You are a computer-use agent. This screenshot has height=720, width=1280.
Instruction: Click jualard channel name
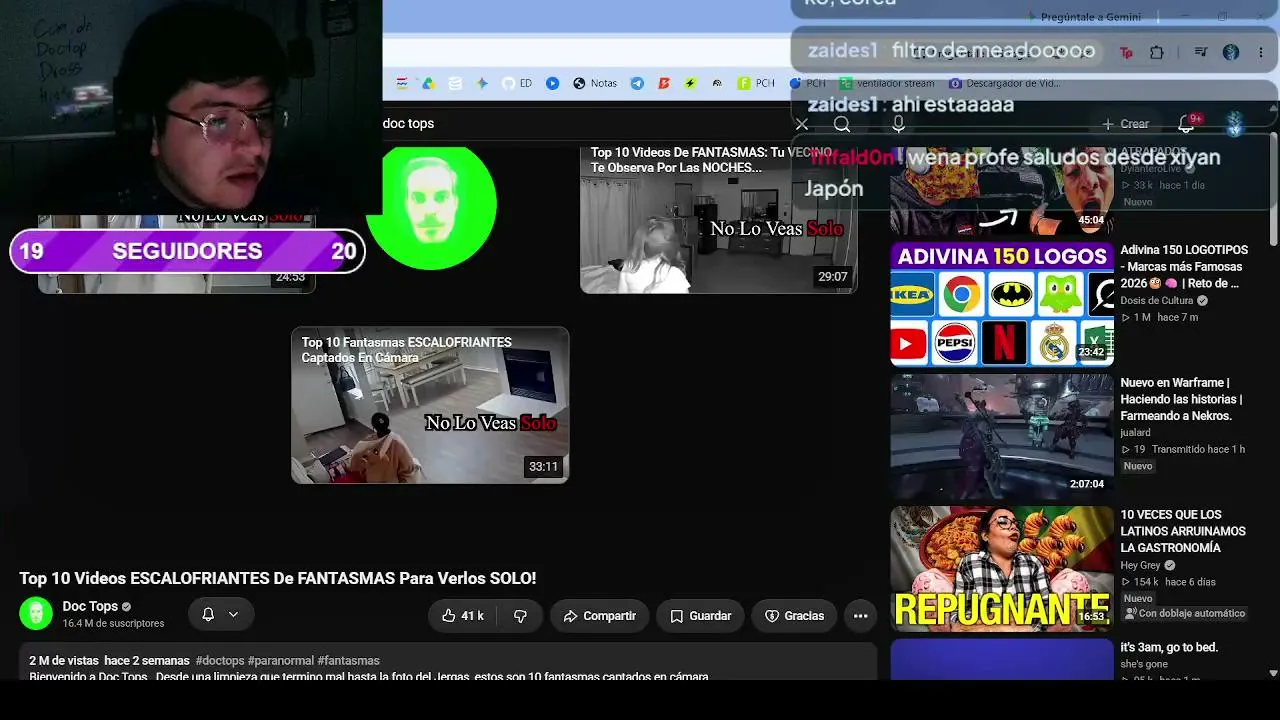1135,433
